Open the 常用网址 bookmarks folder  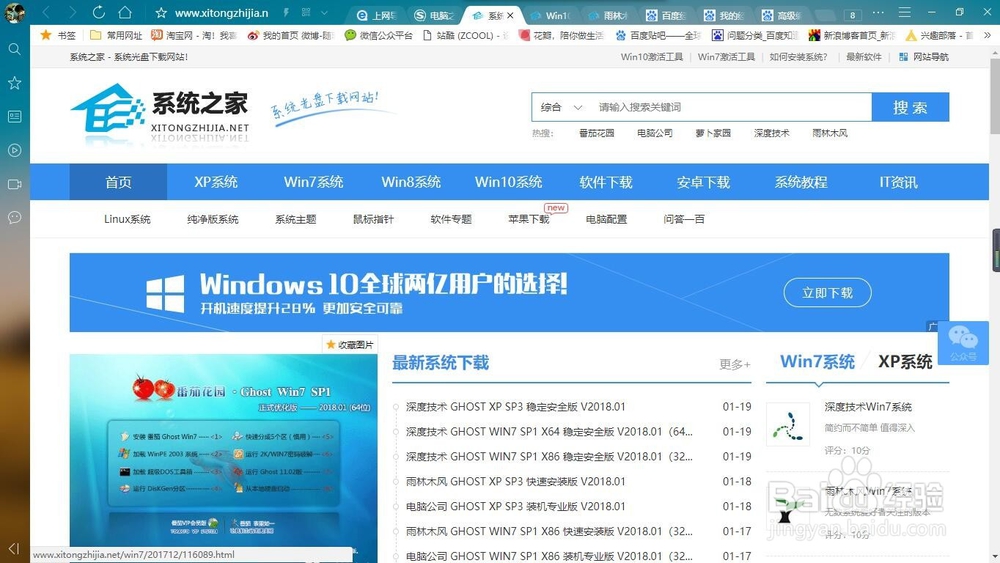(x=116, y=35)
